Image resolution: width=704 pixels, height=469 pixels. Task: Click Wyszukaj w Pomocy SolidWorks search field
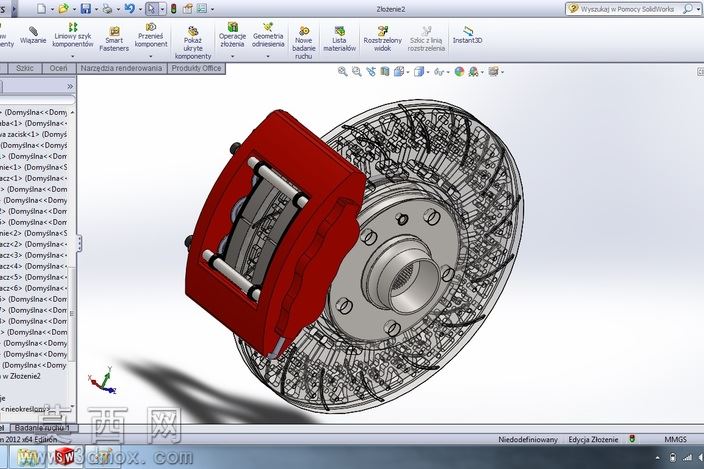click(627, 9)
